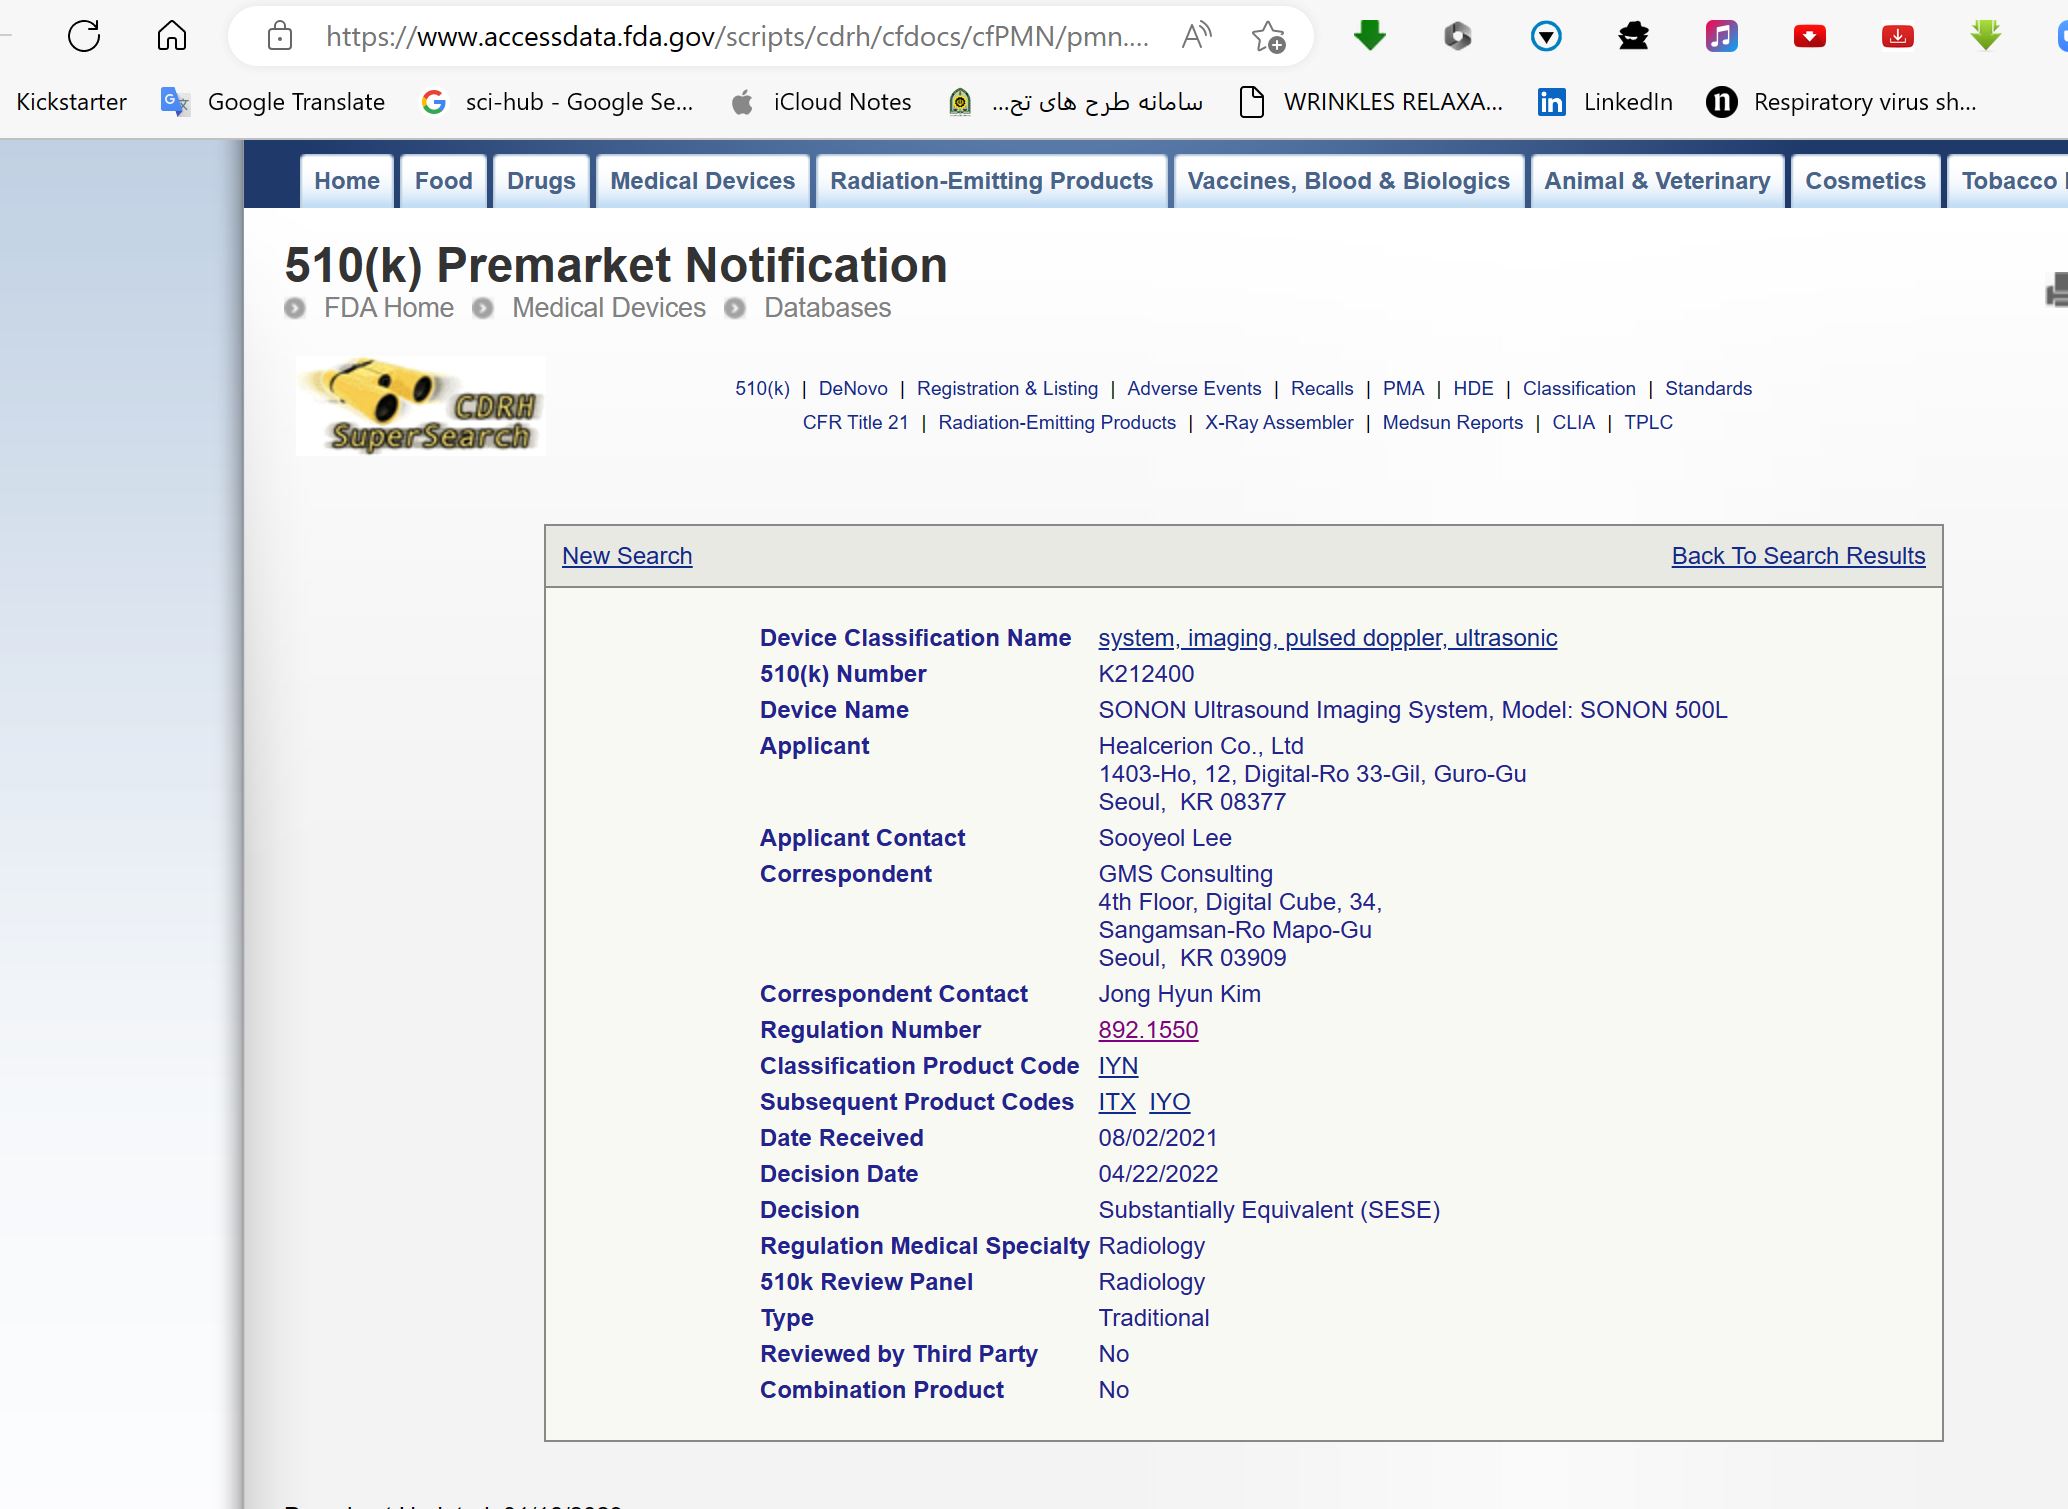Open sci-hub Google Search bookmark
The width and height of the screenshot is (2068, 1509).
coord(557,102)
